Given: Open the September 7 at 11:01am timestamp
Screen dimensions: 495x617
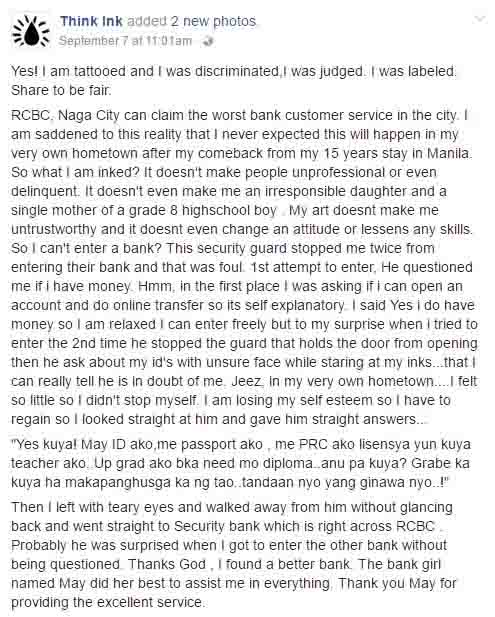Looking at the screenshot, I should (126, 41).
